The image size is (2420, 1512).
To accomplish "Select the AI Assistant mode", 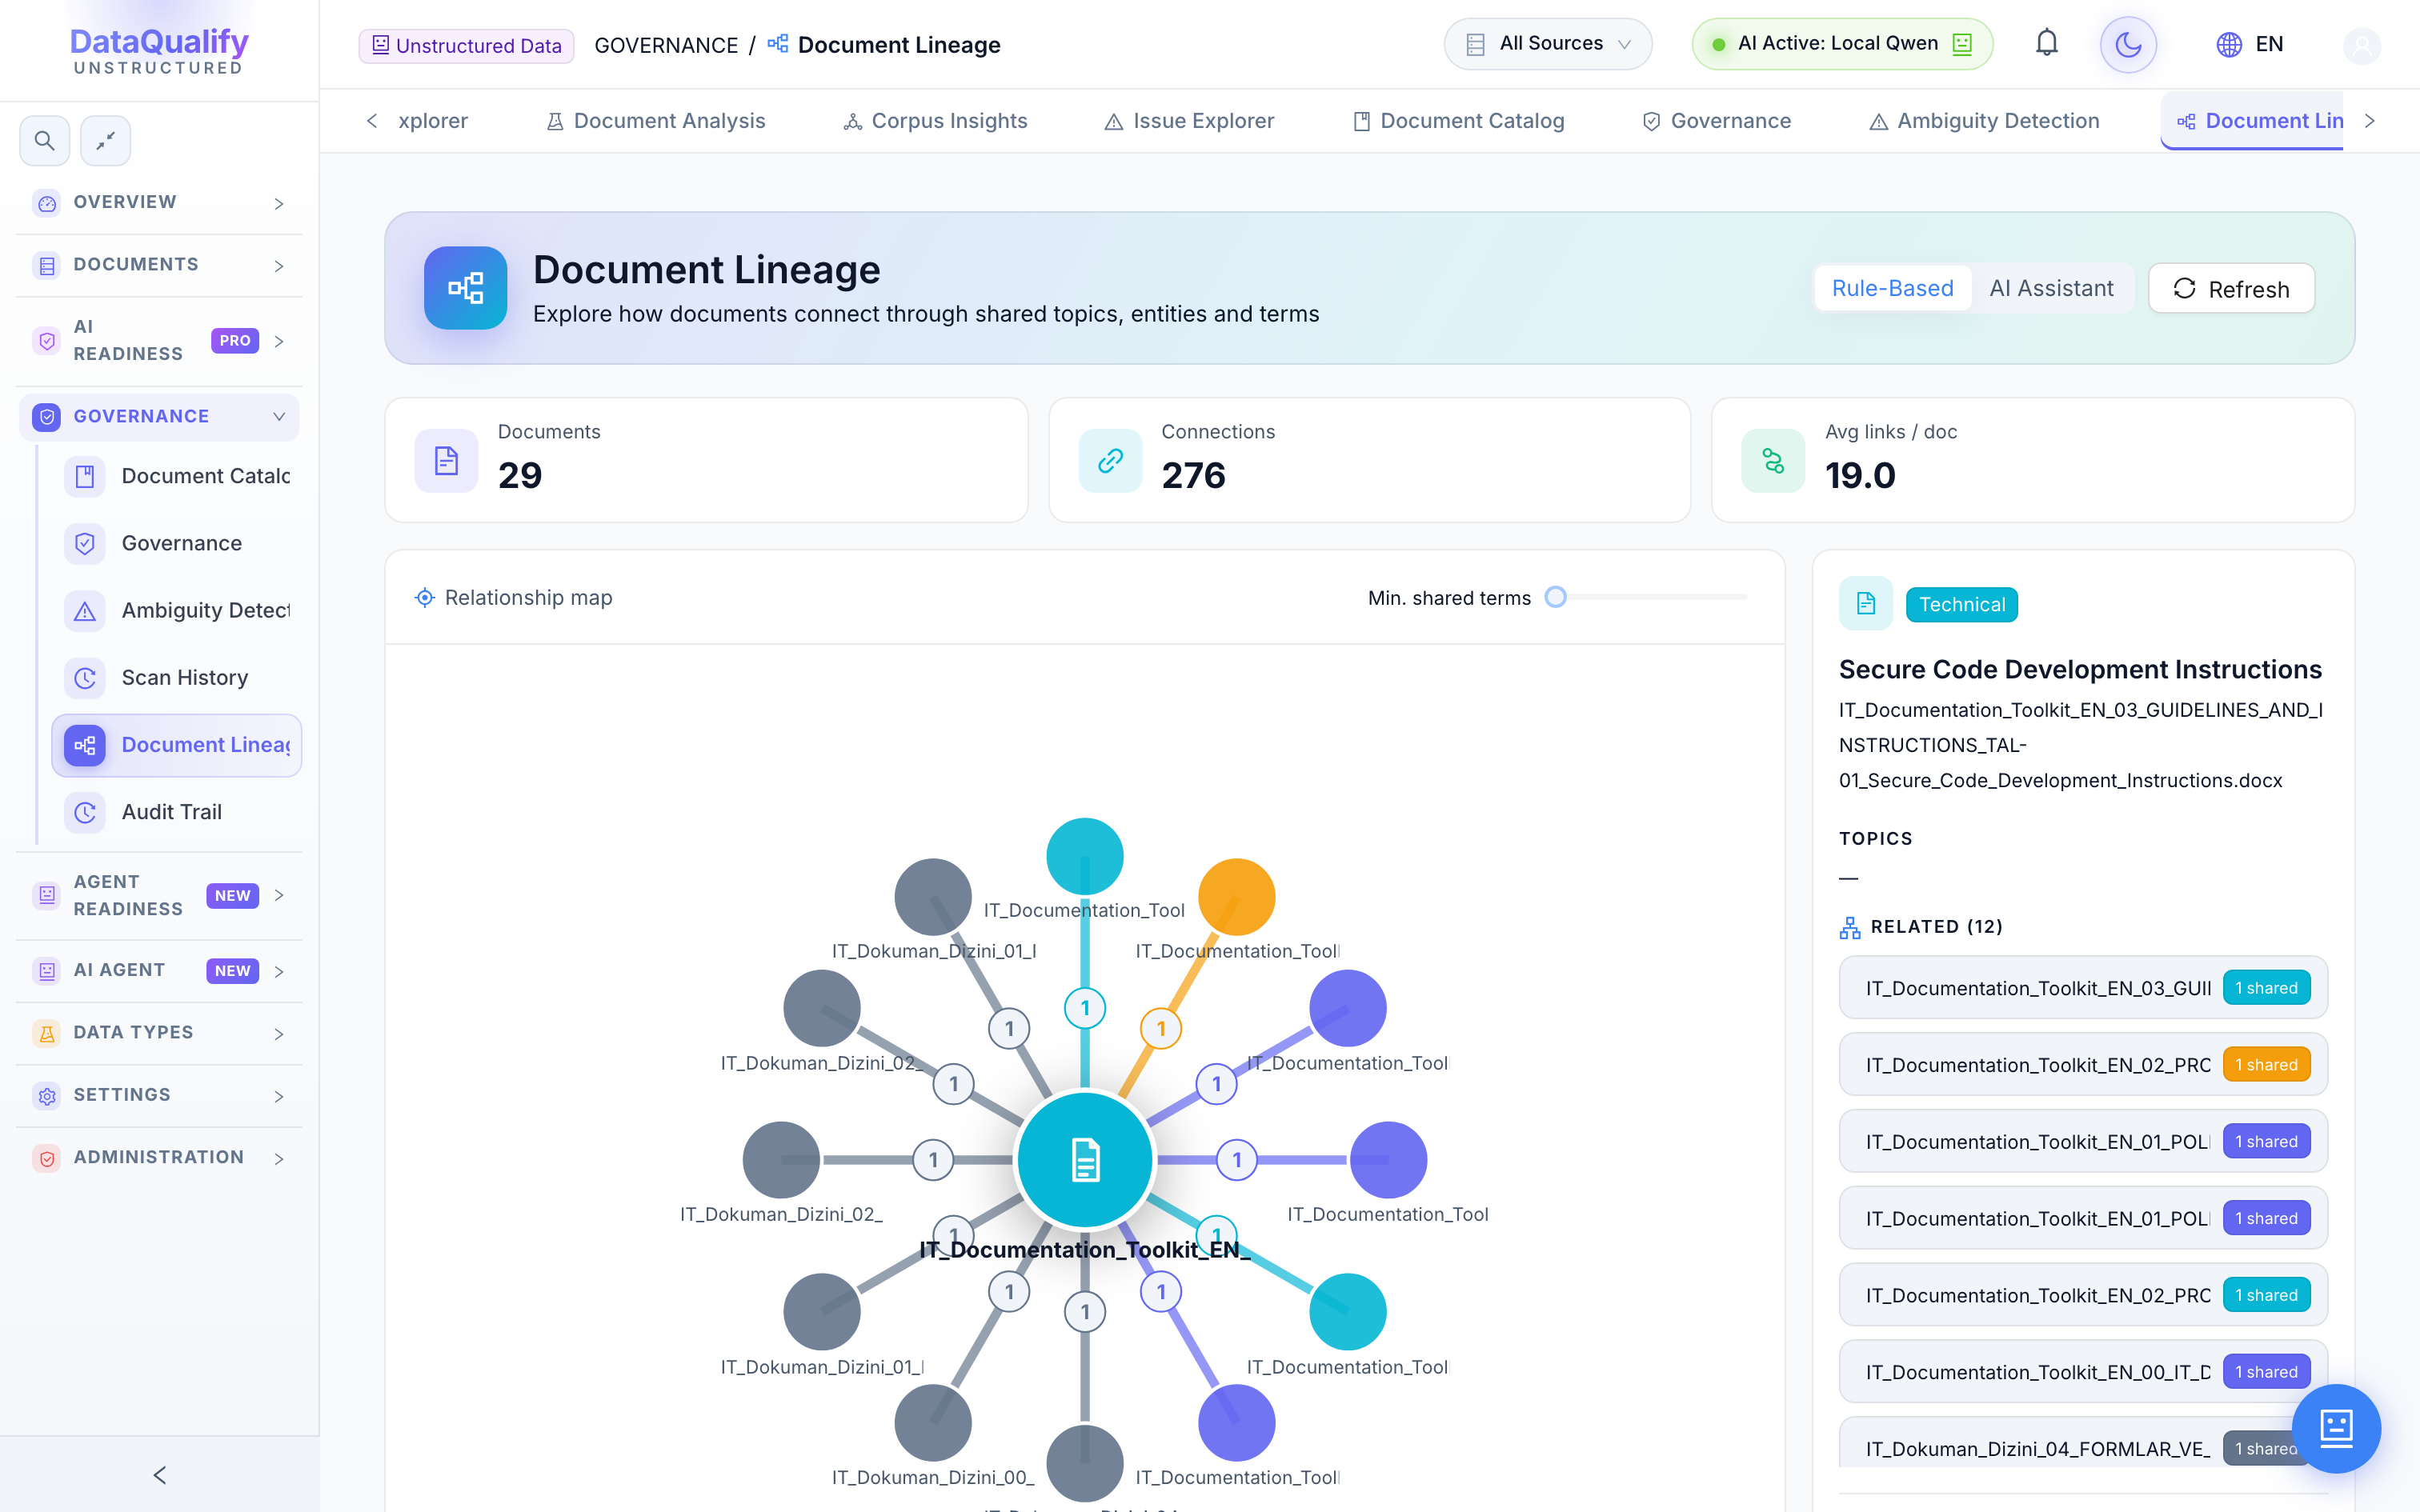I will click(x=2051, y=289).
